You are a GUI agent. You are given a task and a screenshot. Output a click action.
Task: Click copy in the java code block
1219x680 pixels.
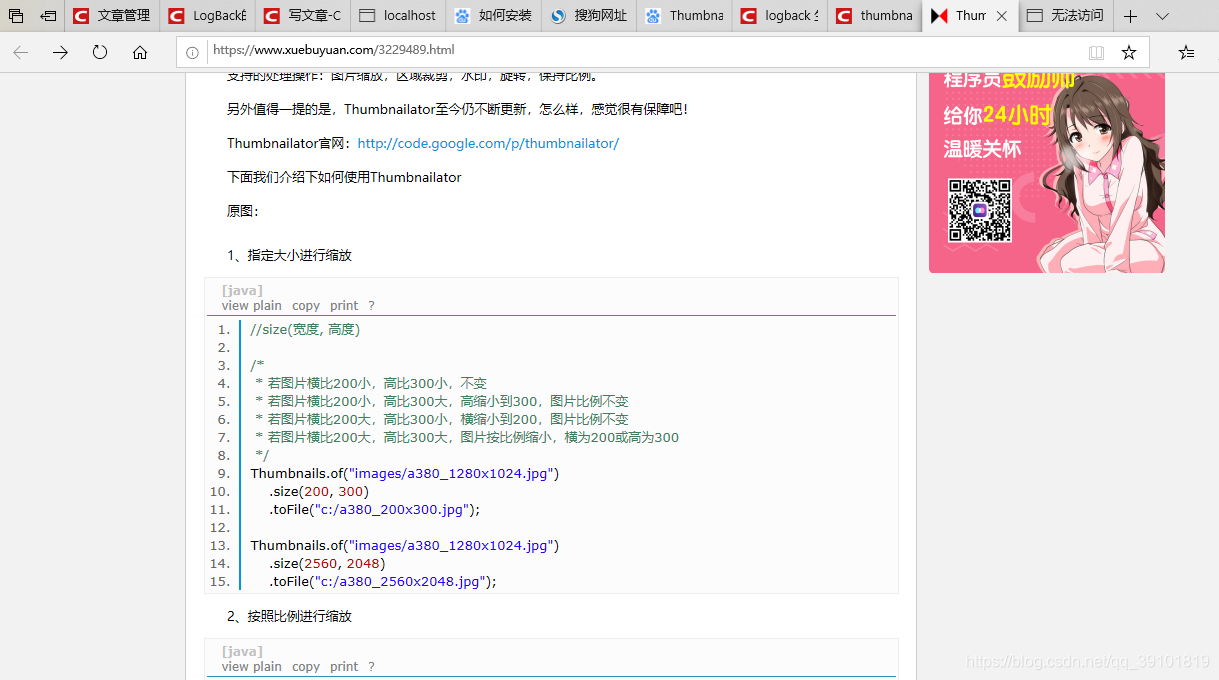coord(306,305)
